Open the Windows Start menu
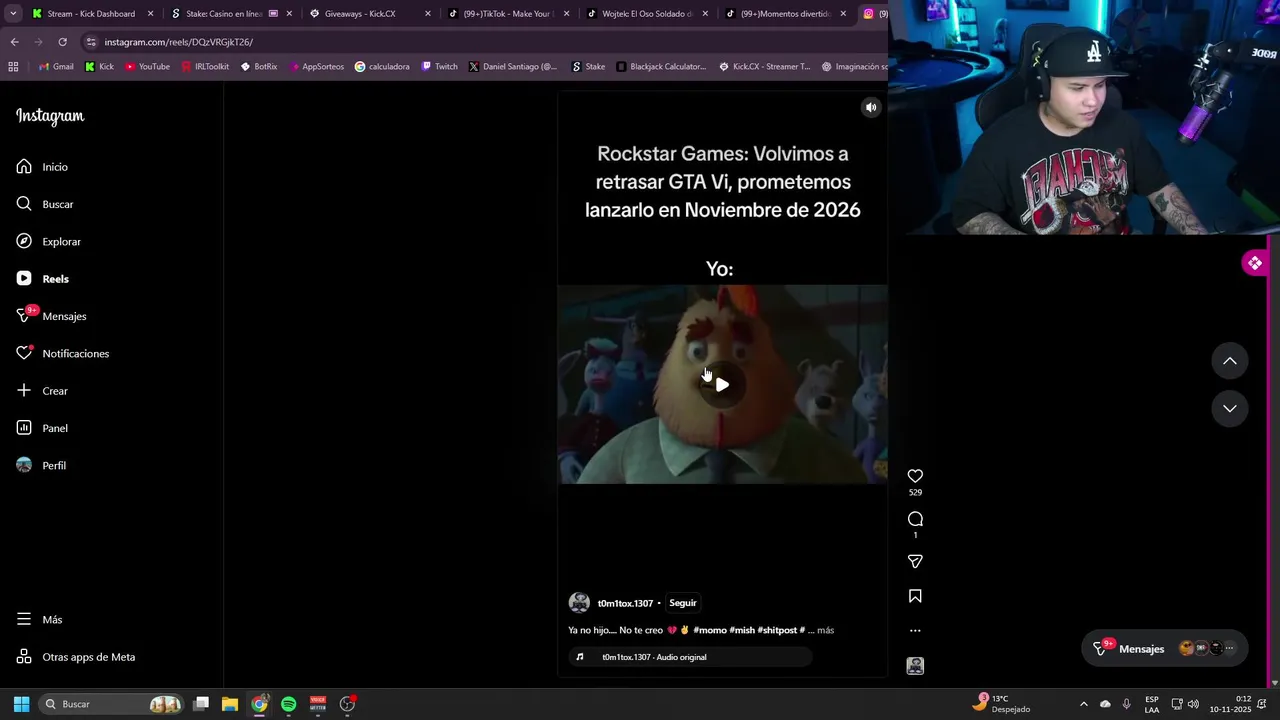The image size is (1280, 720). 21,704
